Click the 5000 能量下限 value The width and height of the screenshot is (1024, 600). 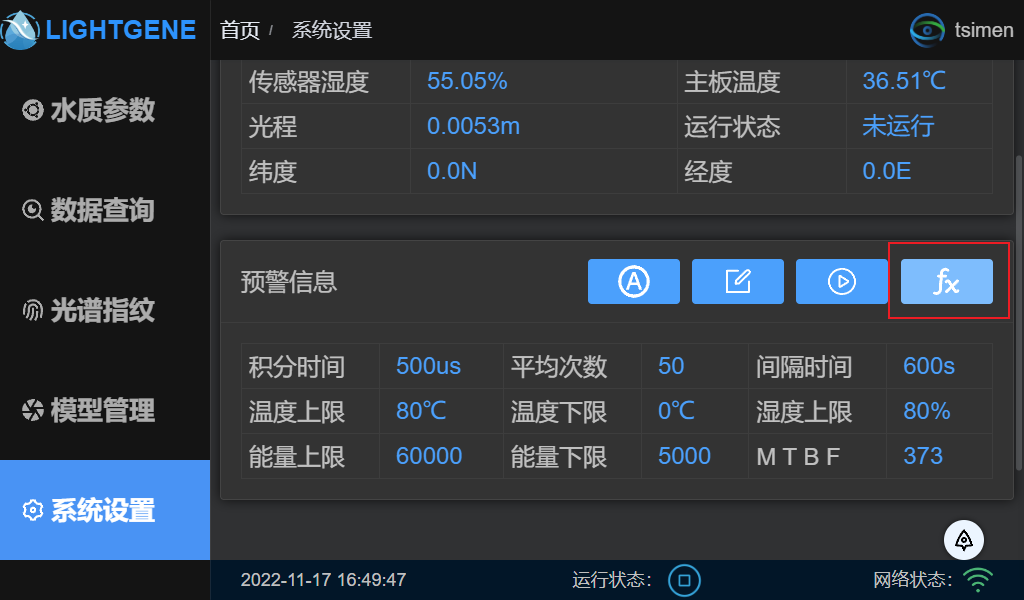pyautogui.click(x=684, y=456)
